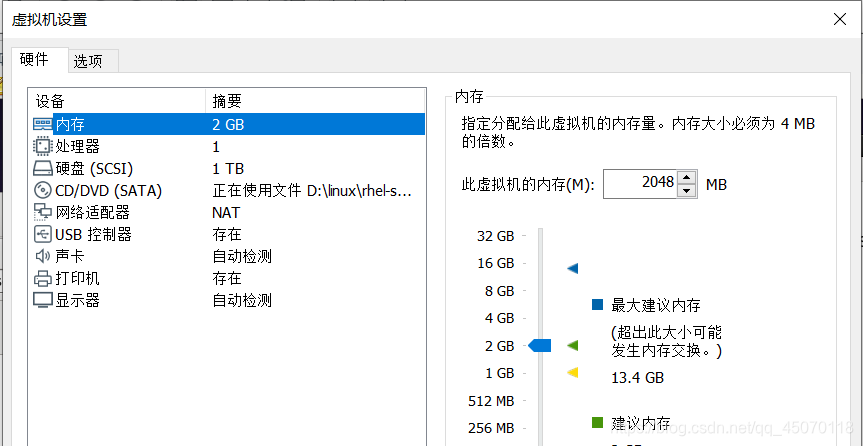Select the CD/DVD (SATA) row label
Image resolution: width=863 pixels, height=446 pixels.
[x=108, y=191]
